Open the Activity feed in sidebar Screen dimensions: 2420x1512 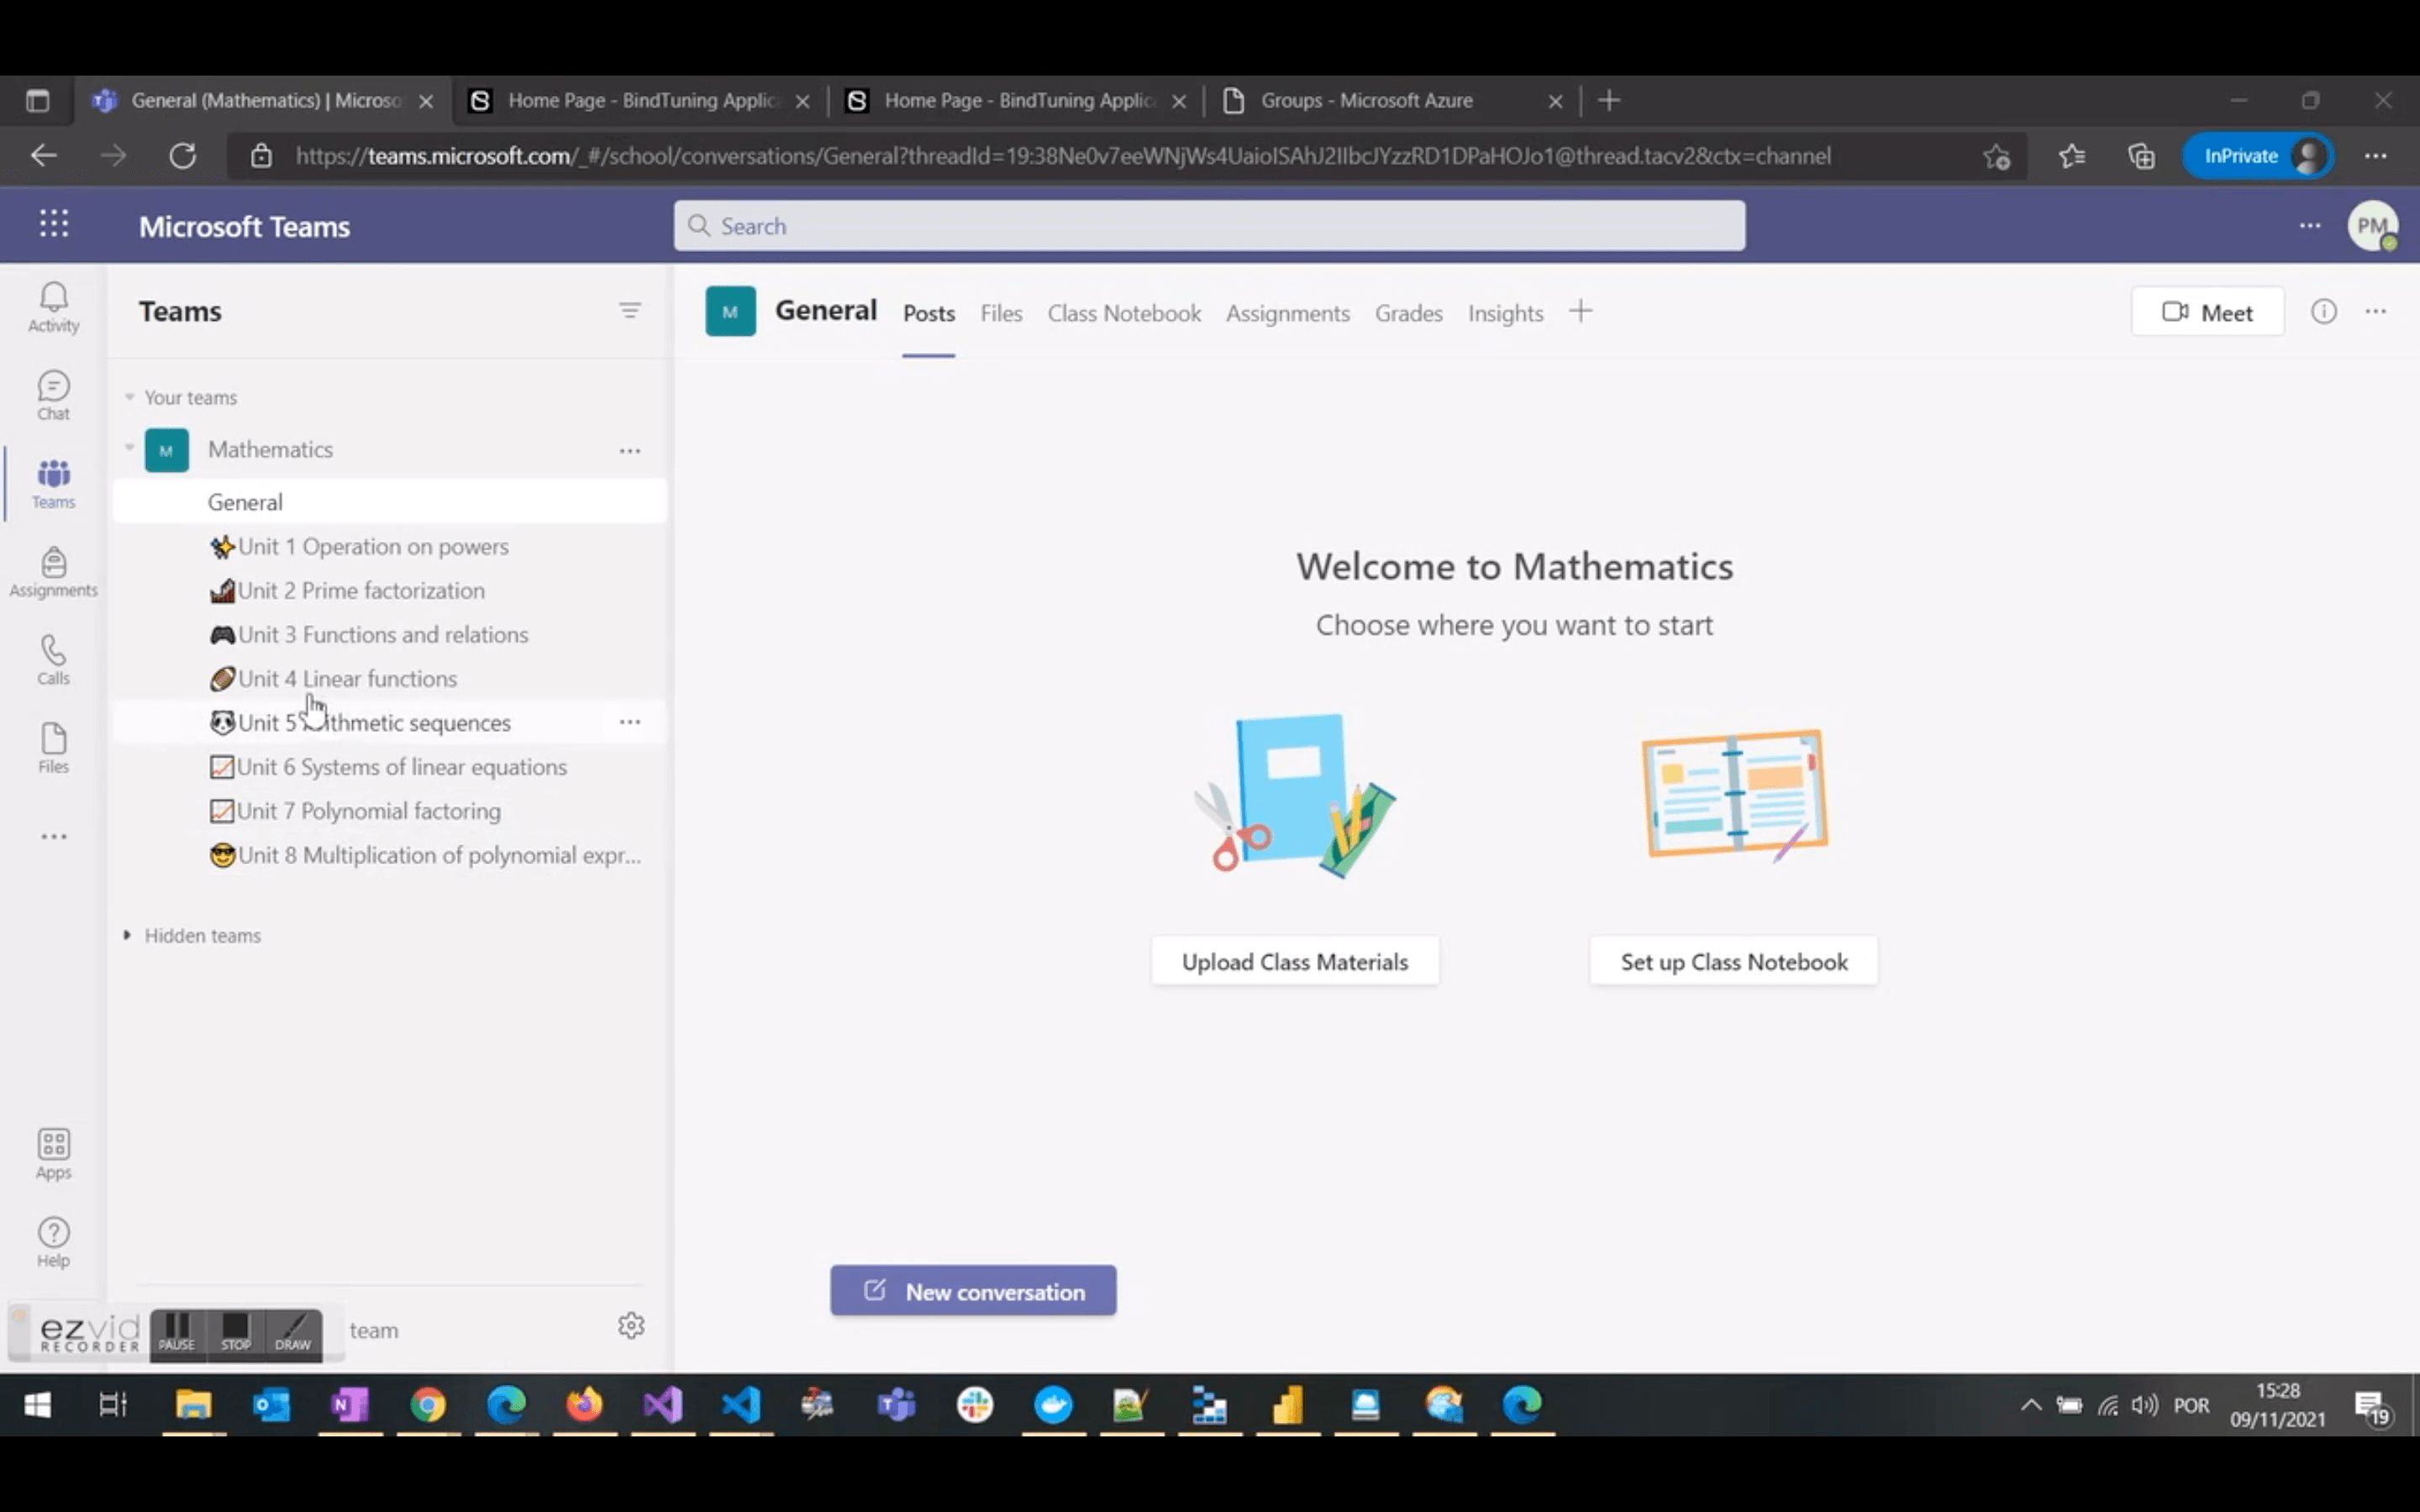(x=53, y=307)
